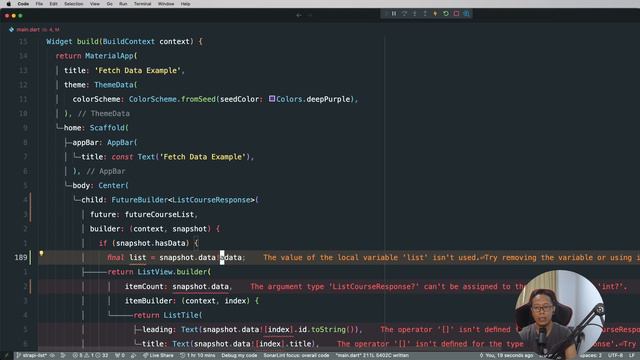640x360 pixels.
Task: Click 'FutureBuilder' in the child line
Action: click(140, 200)
